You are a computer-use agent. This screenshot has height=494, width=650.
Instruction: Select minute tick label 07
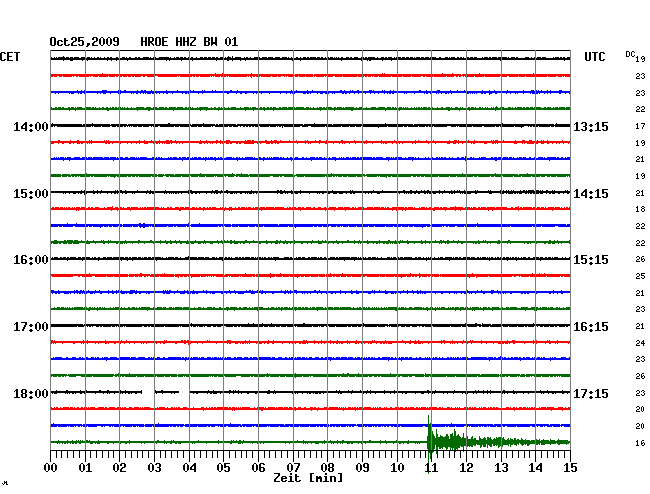click(x=293, y=468)
